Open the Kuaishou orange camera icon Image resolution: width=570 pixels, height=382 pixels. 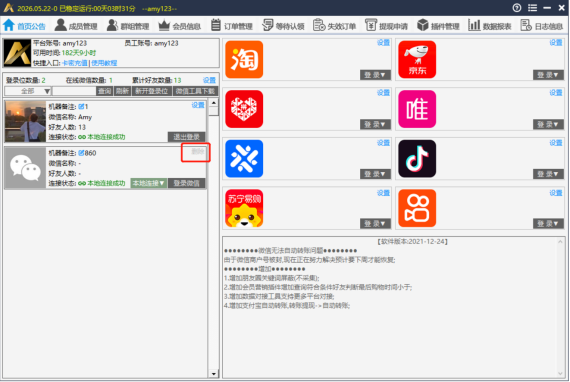click(417, 208)
